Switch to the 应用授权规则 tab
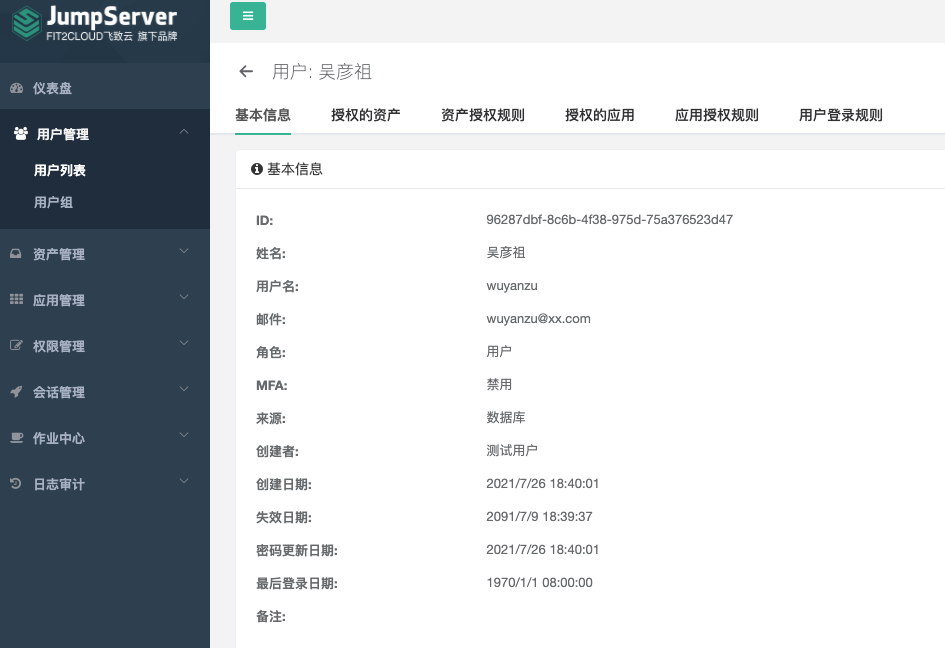This screenshot has width=945, height=648. click(x=717, y=115)
